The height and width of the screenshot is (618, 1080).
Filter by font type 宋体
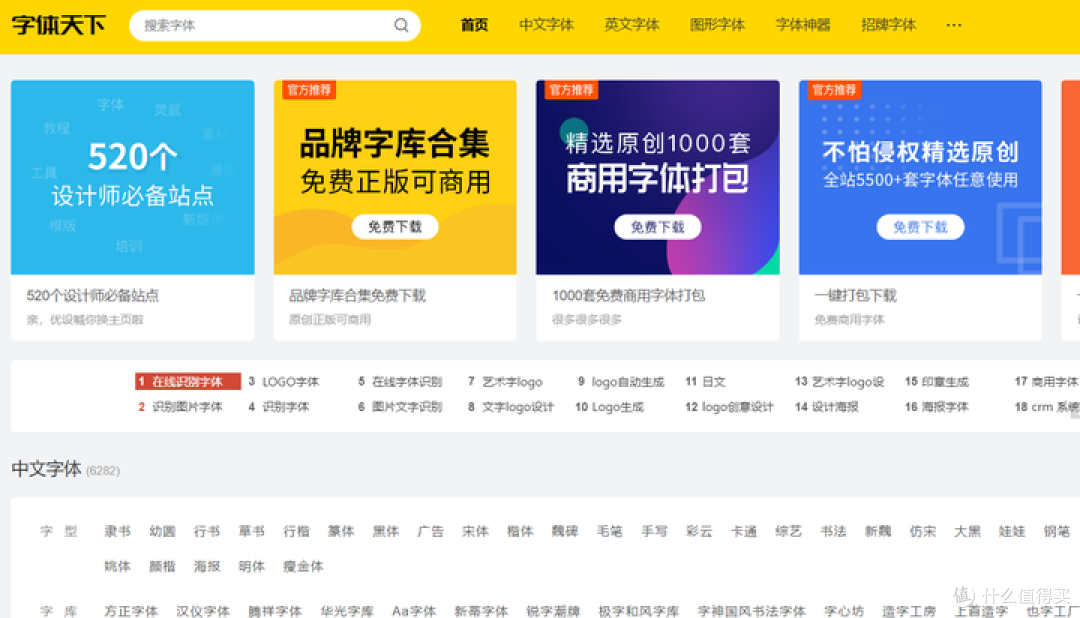click(x=475, y=531)
